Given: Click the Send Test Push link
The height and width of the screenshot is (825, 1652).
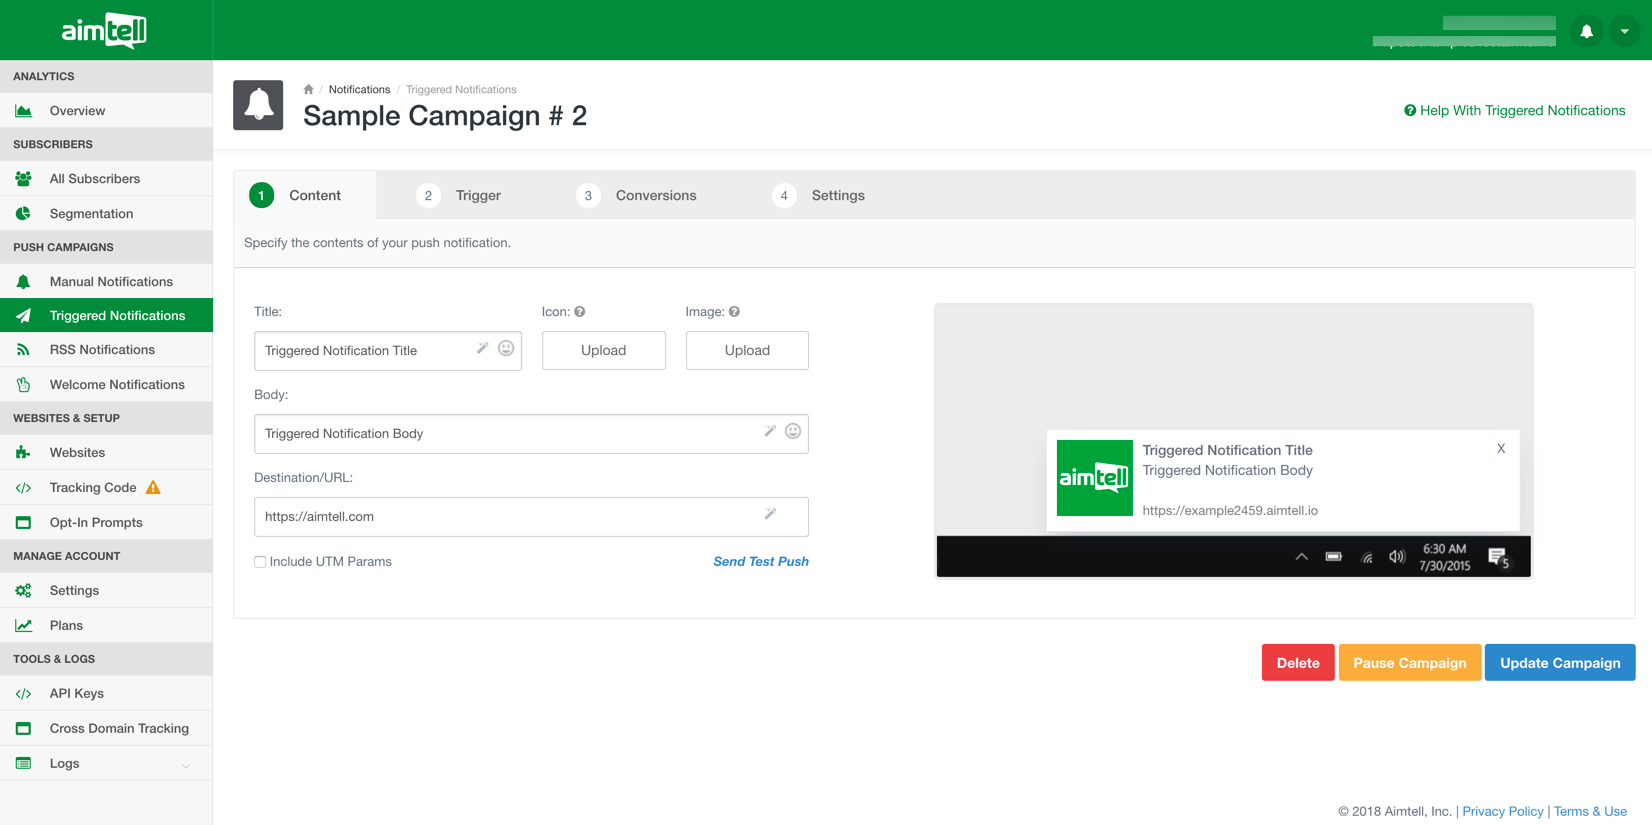Looking at the screenshot, I should coord(760,562).
